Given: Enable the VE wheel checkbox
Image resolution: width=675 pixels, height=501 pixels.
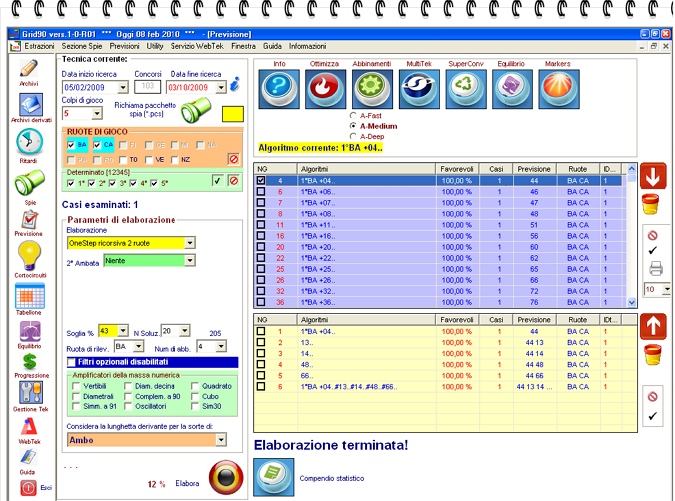Looking at the screenshot, I should coord(149,160).
